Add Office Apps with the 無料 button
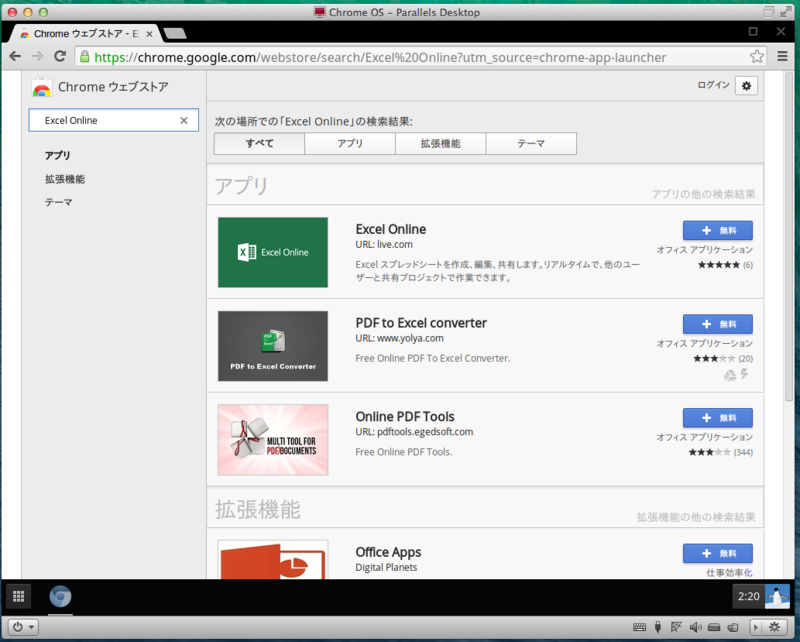Screen dimensions: 800x642 [717, 553]
